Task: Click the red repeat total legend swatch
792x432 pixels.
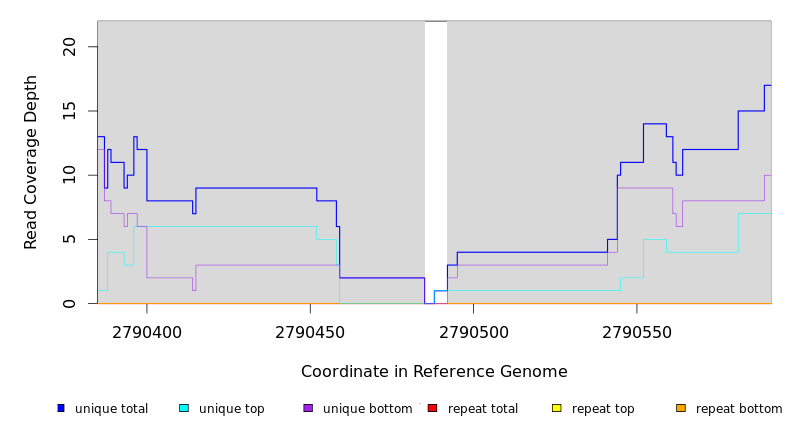Action: tap(432, 408)
